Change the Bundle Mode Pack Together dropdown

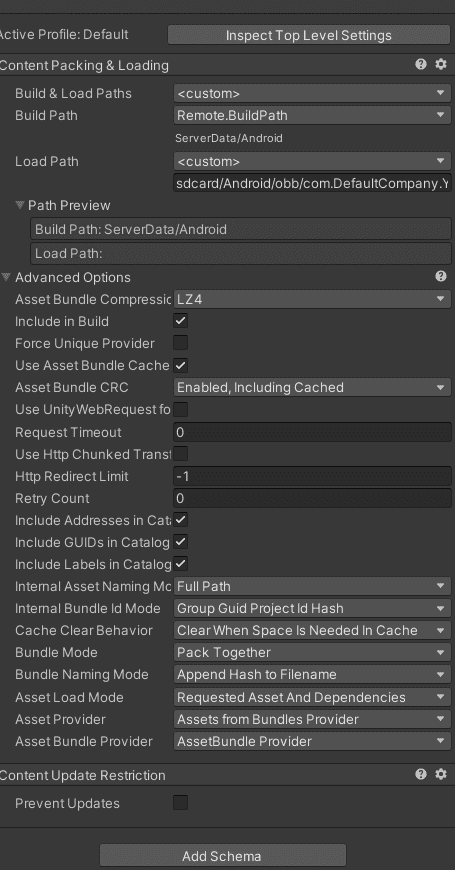tap(312, 652)
